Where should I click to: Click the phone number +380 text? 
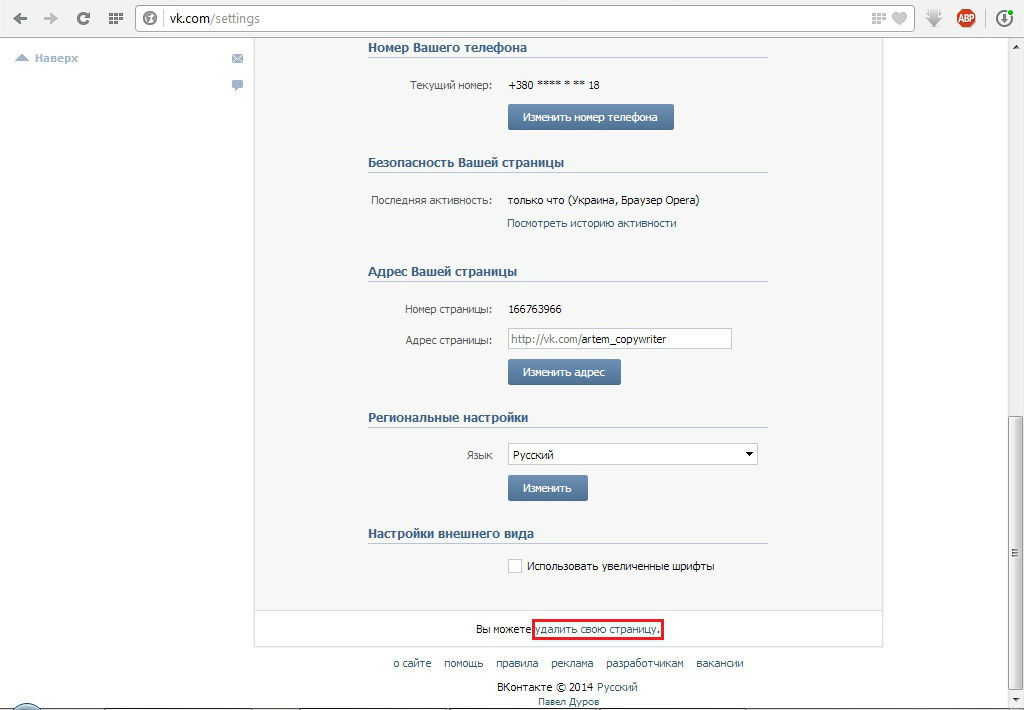554,85
